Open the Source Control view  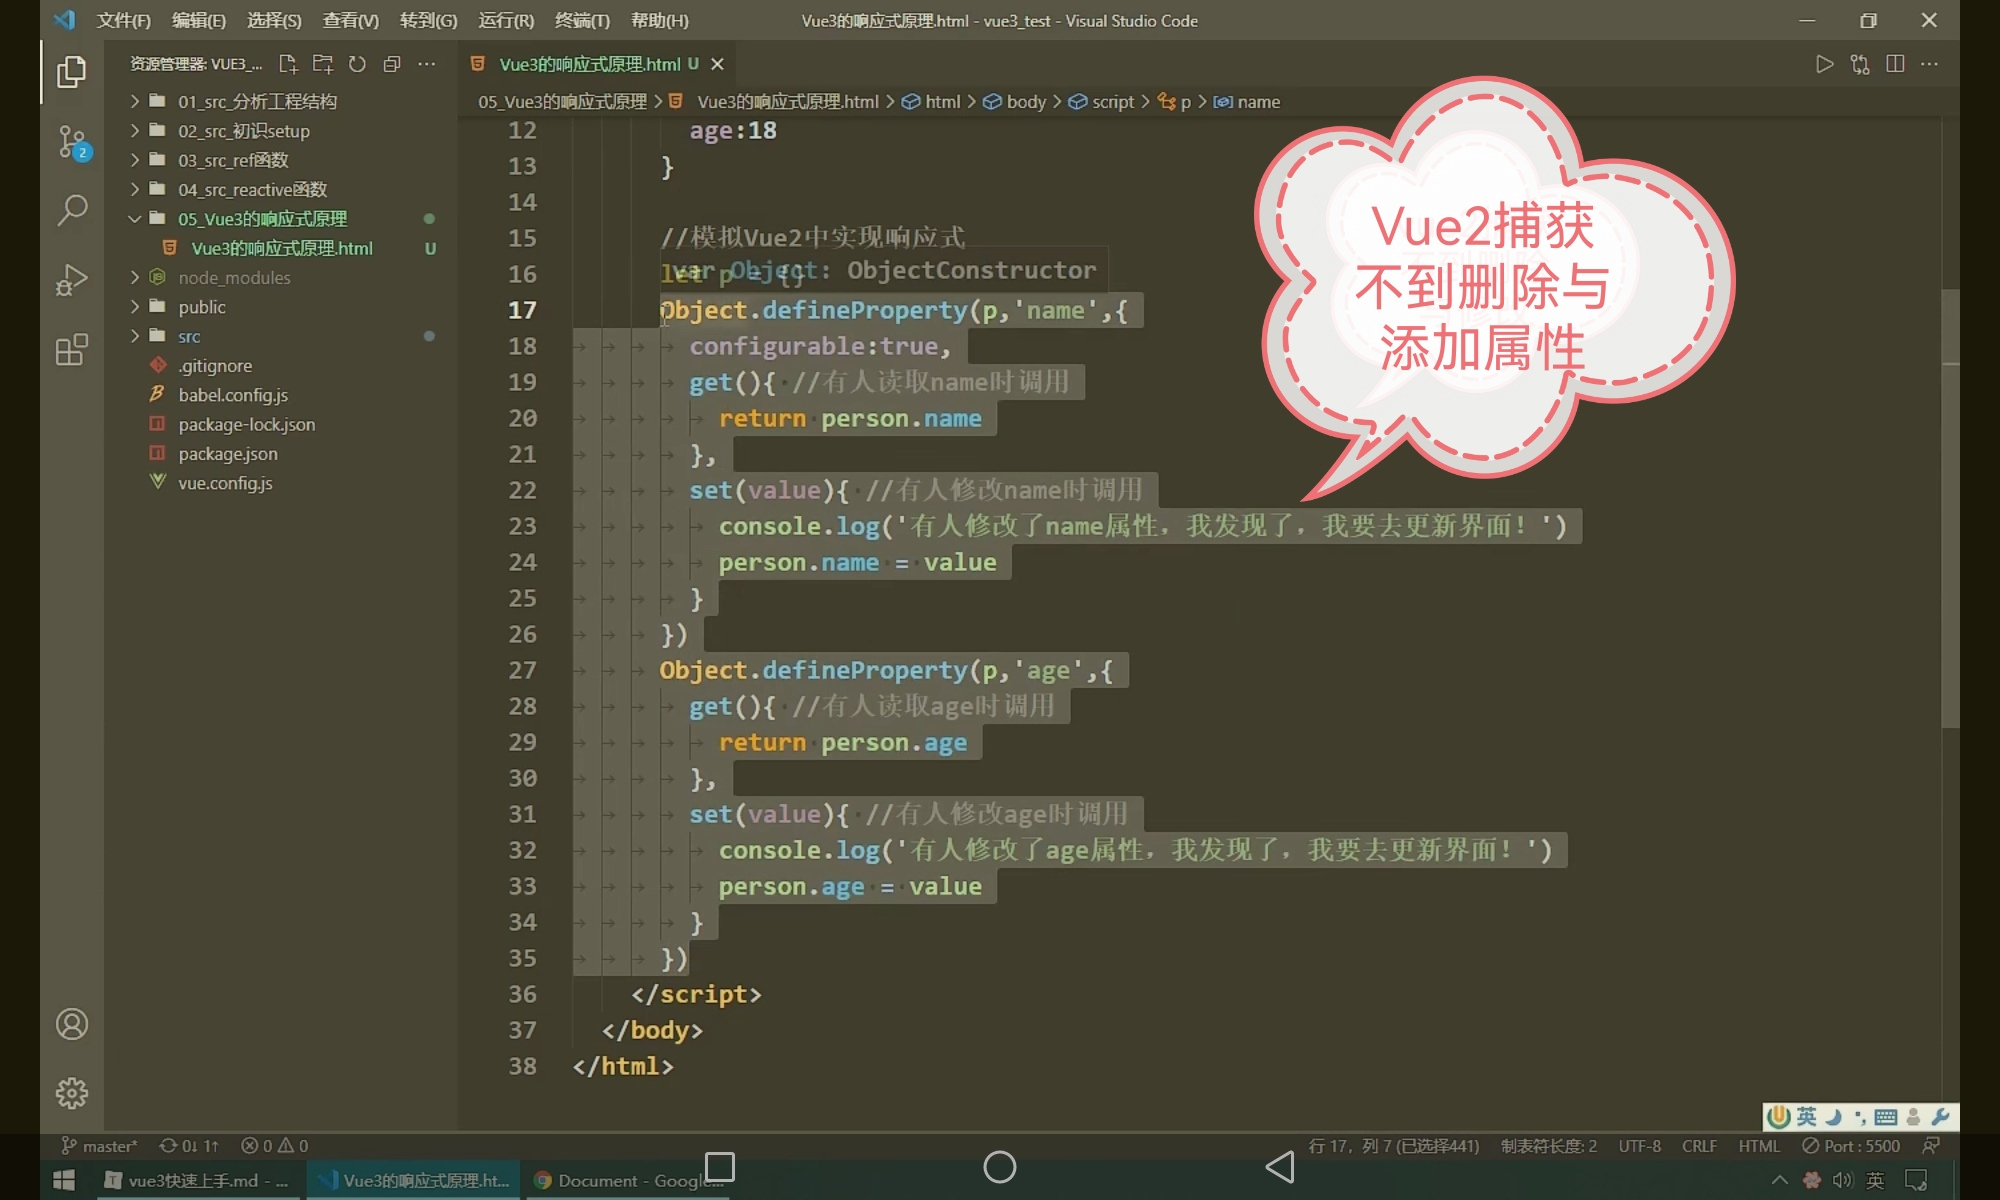[x=72, y=141]
